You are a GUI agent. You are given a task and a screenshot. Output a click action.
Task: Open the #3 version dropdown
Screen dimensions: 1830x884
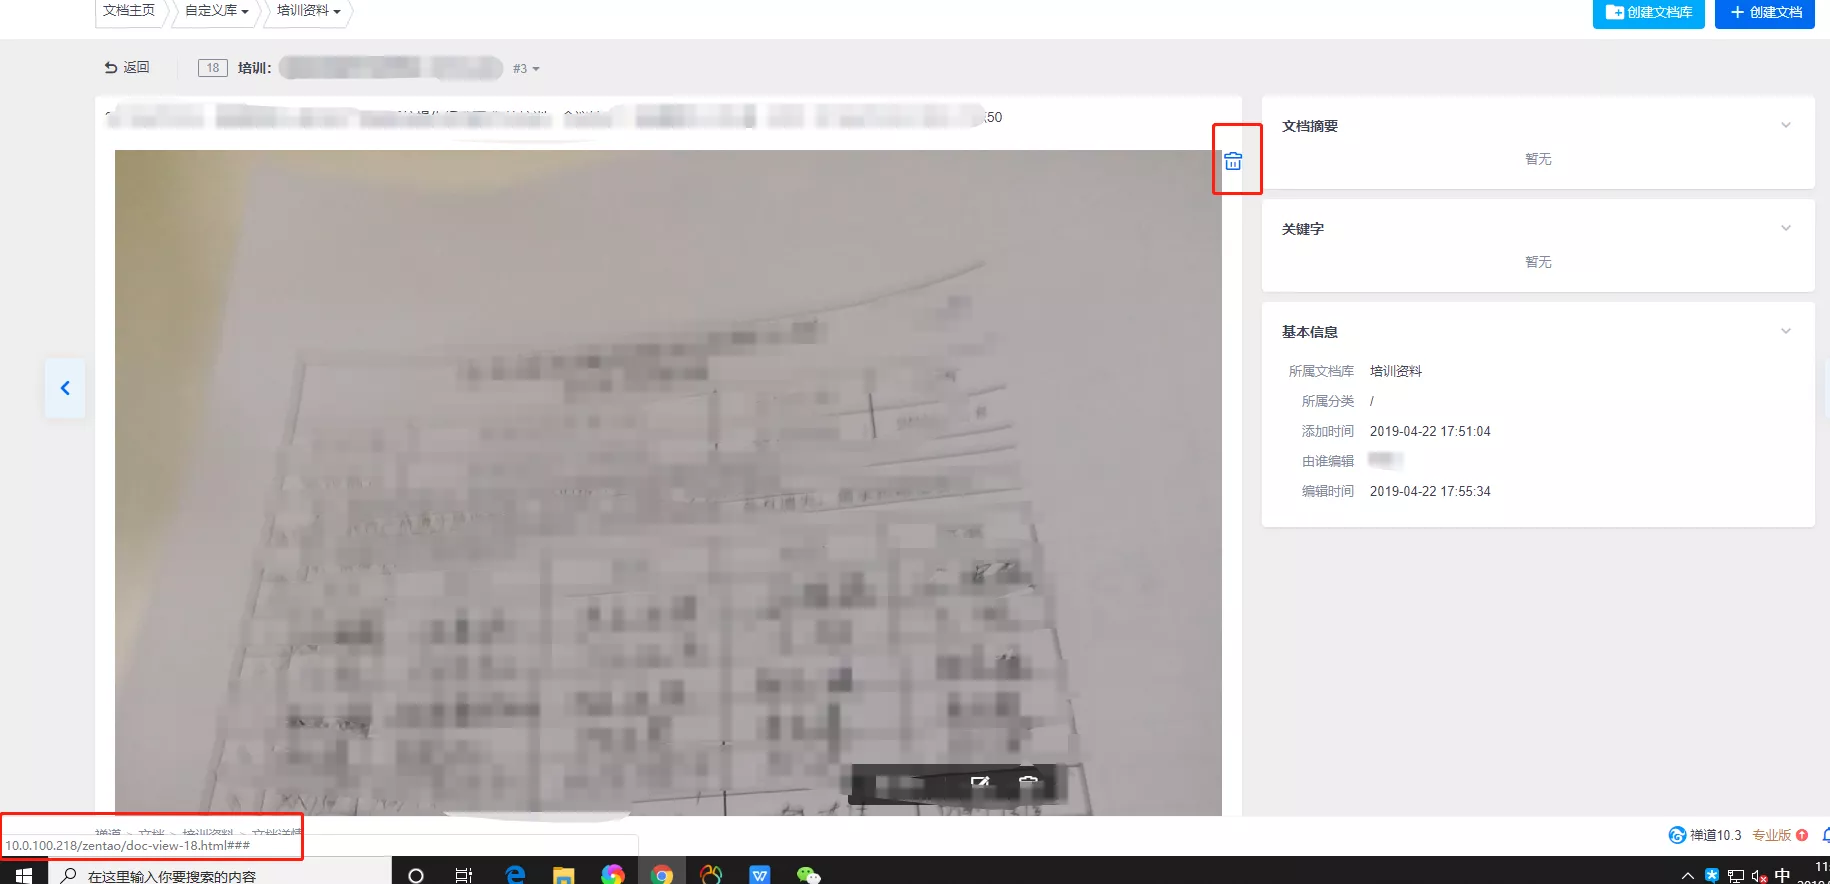pyautogui.click(x=526, y=68)
